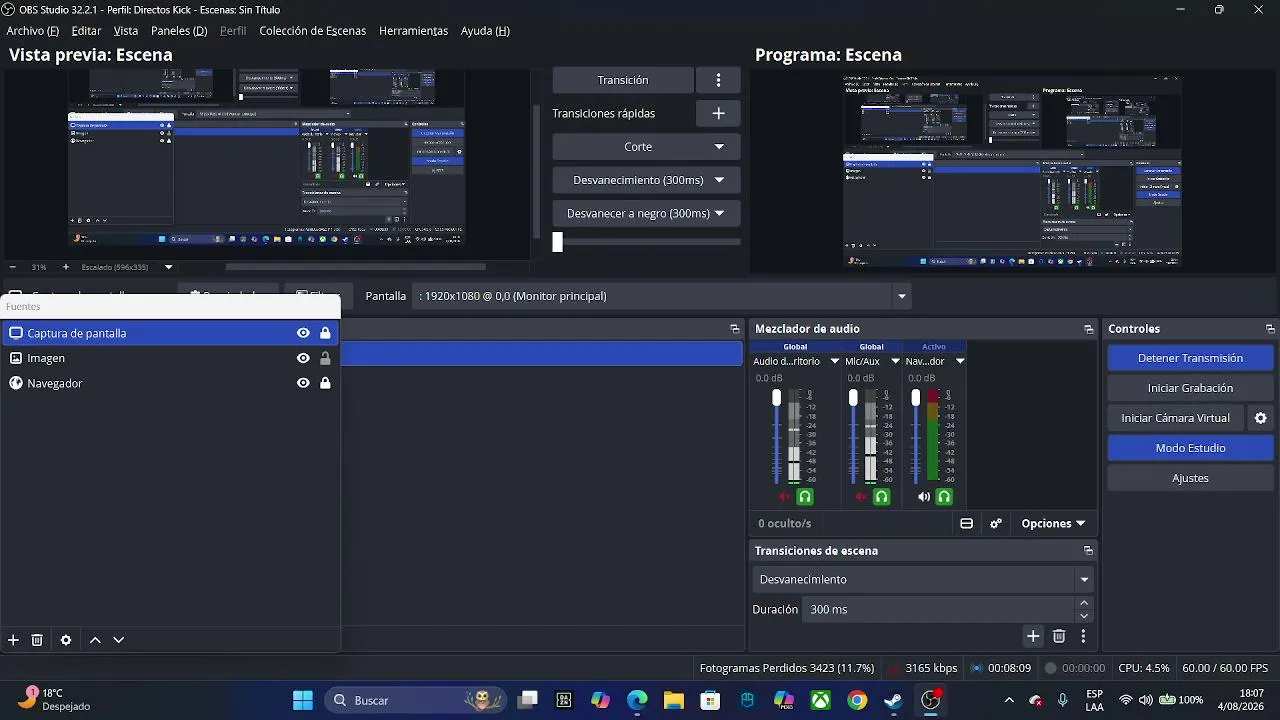This screenshot has width=1280, height=720.
Task: Hide the Captura de pantalla source
Action: click(x=303, y=333)
